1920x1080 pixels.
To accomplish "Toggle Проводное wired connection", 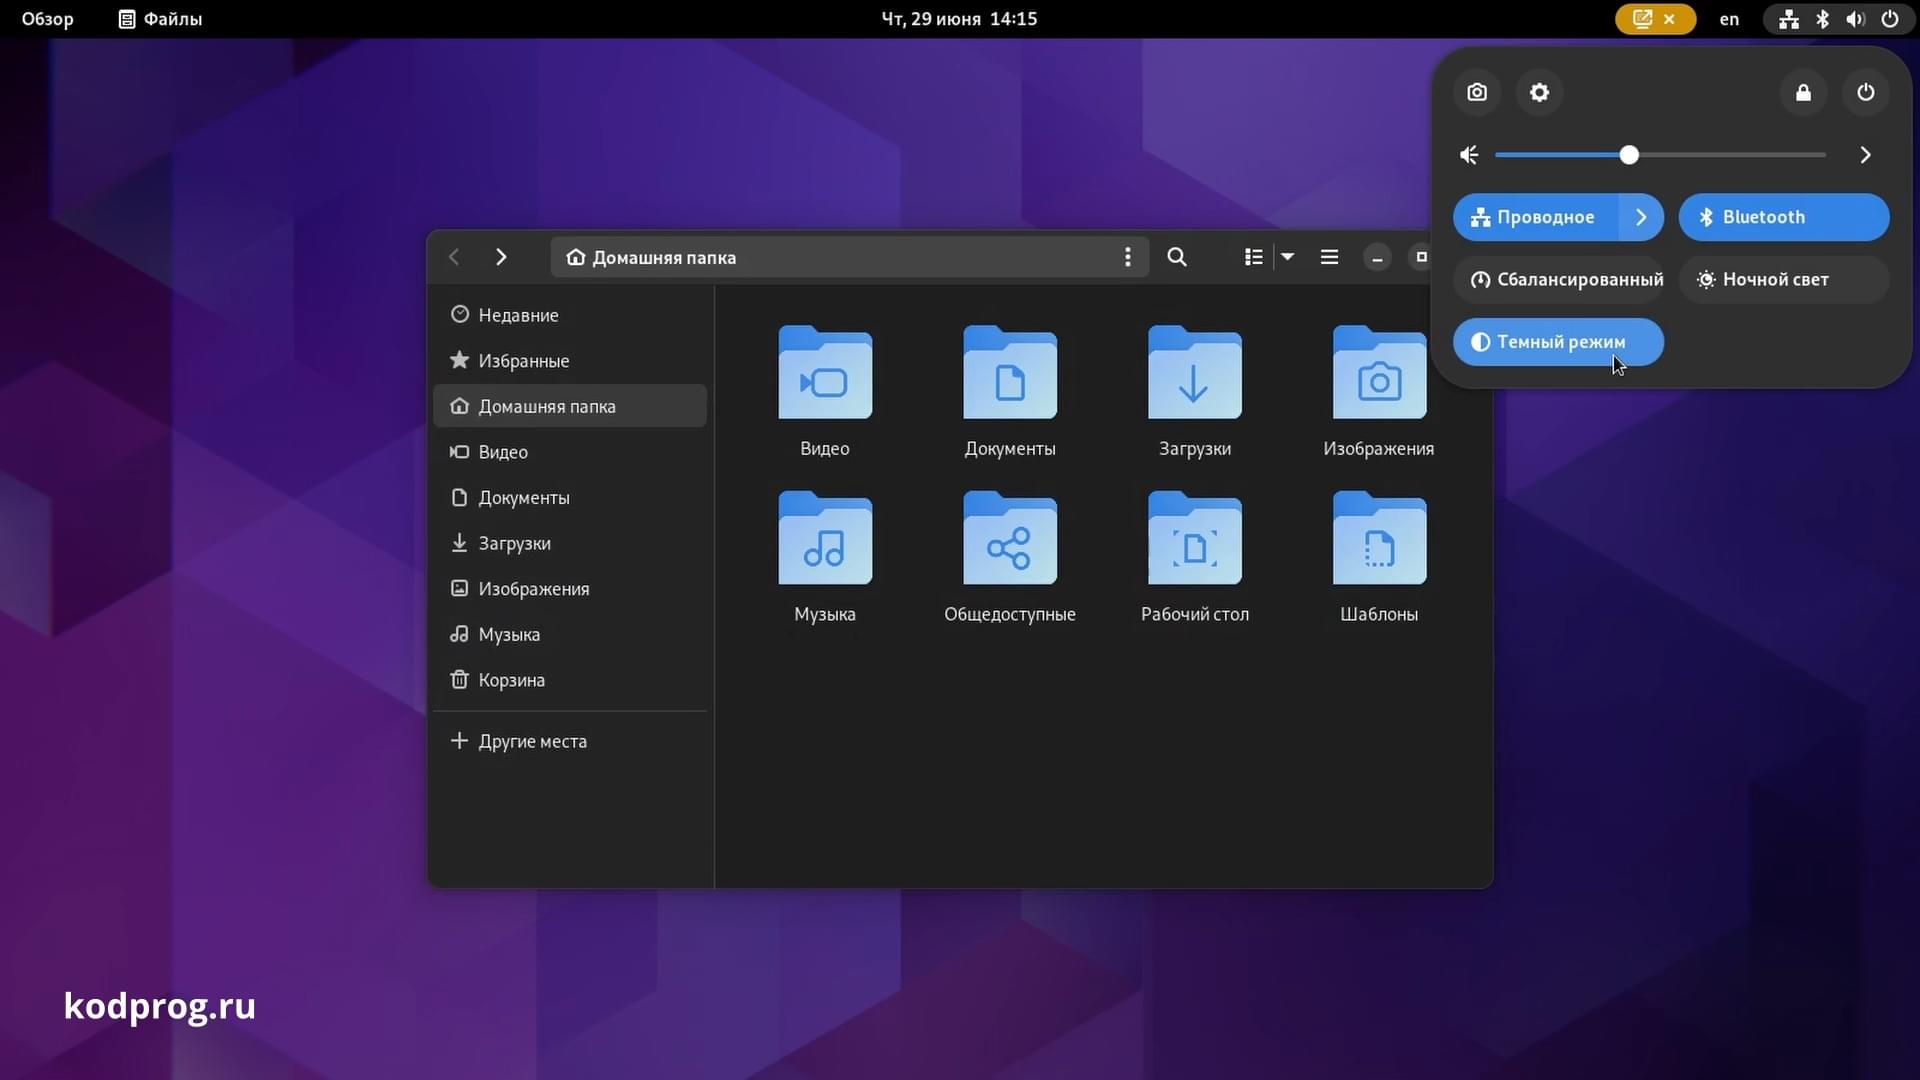I will 1535,217.
